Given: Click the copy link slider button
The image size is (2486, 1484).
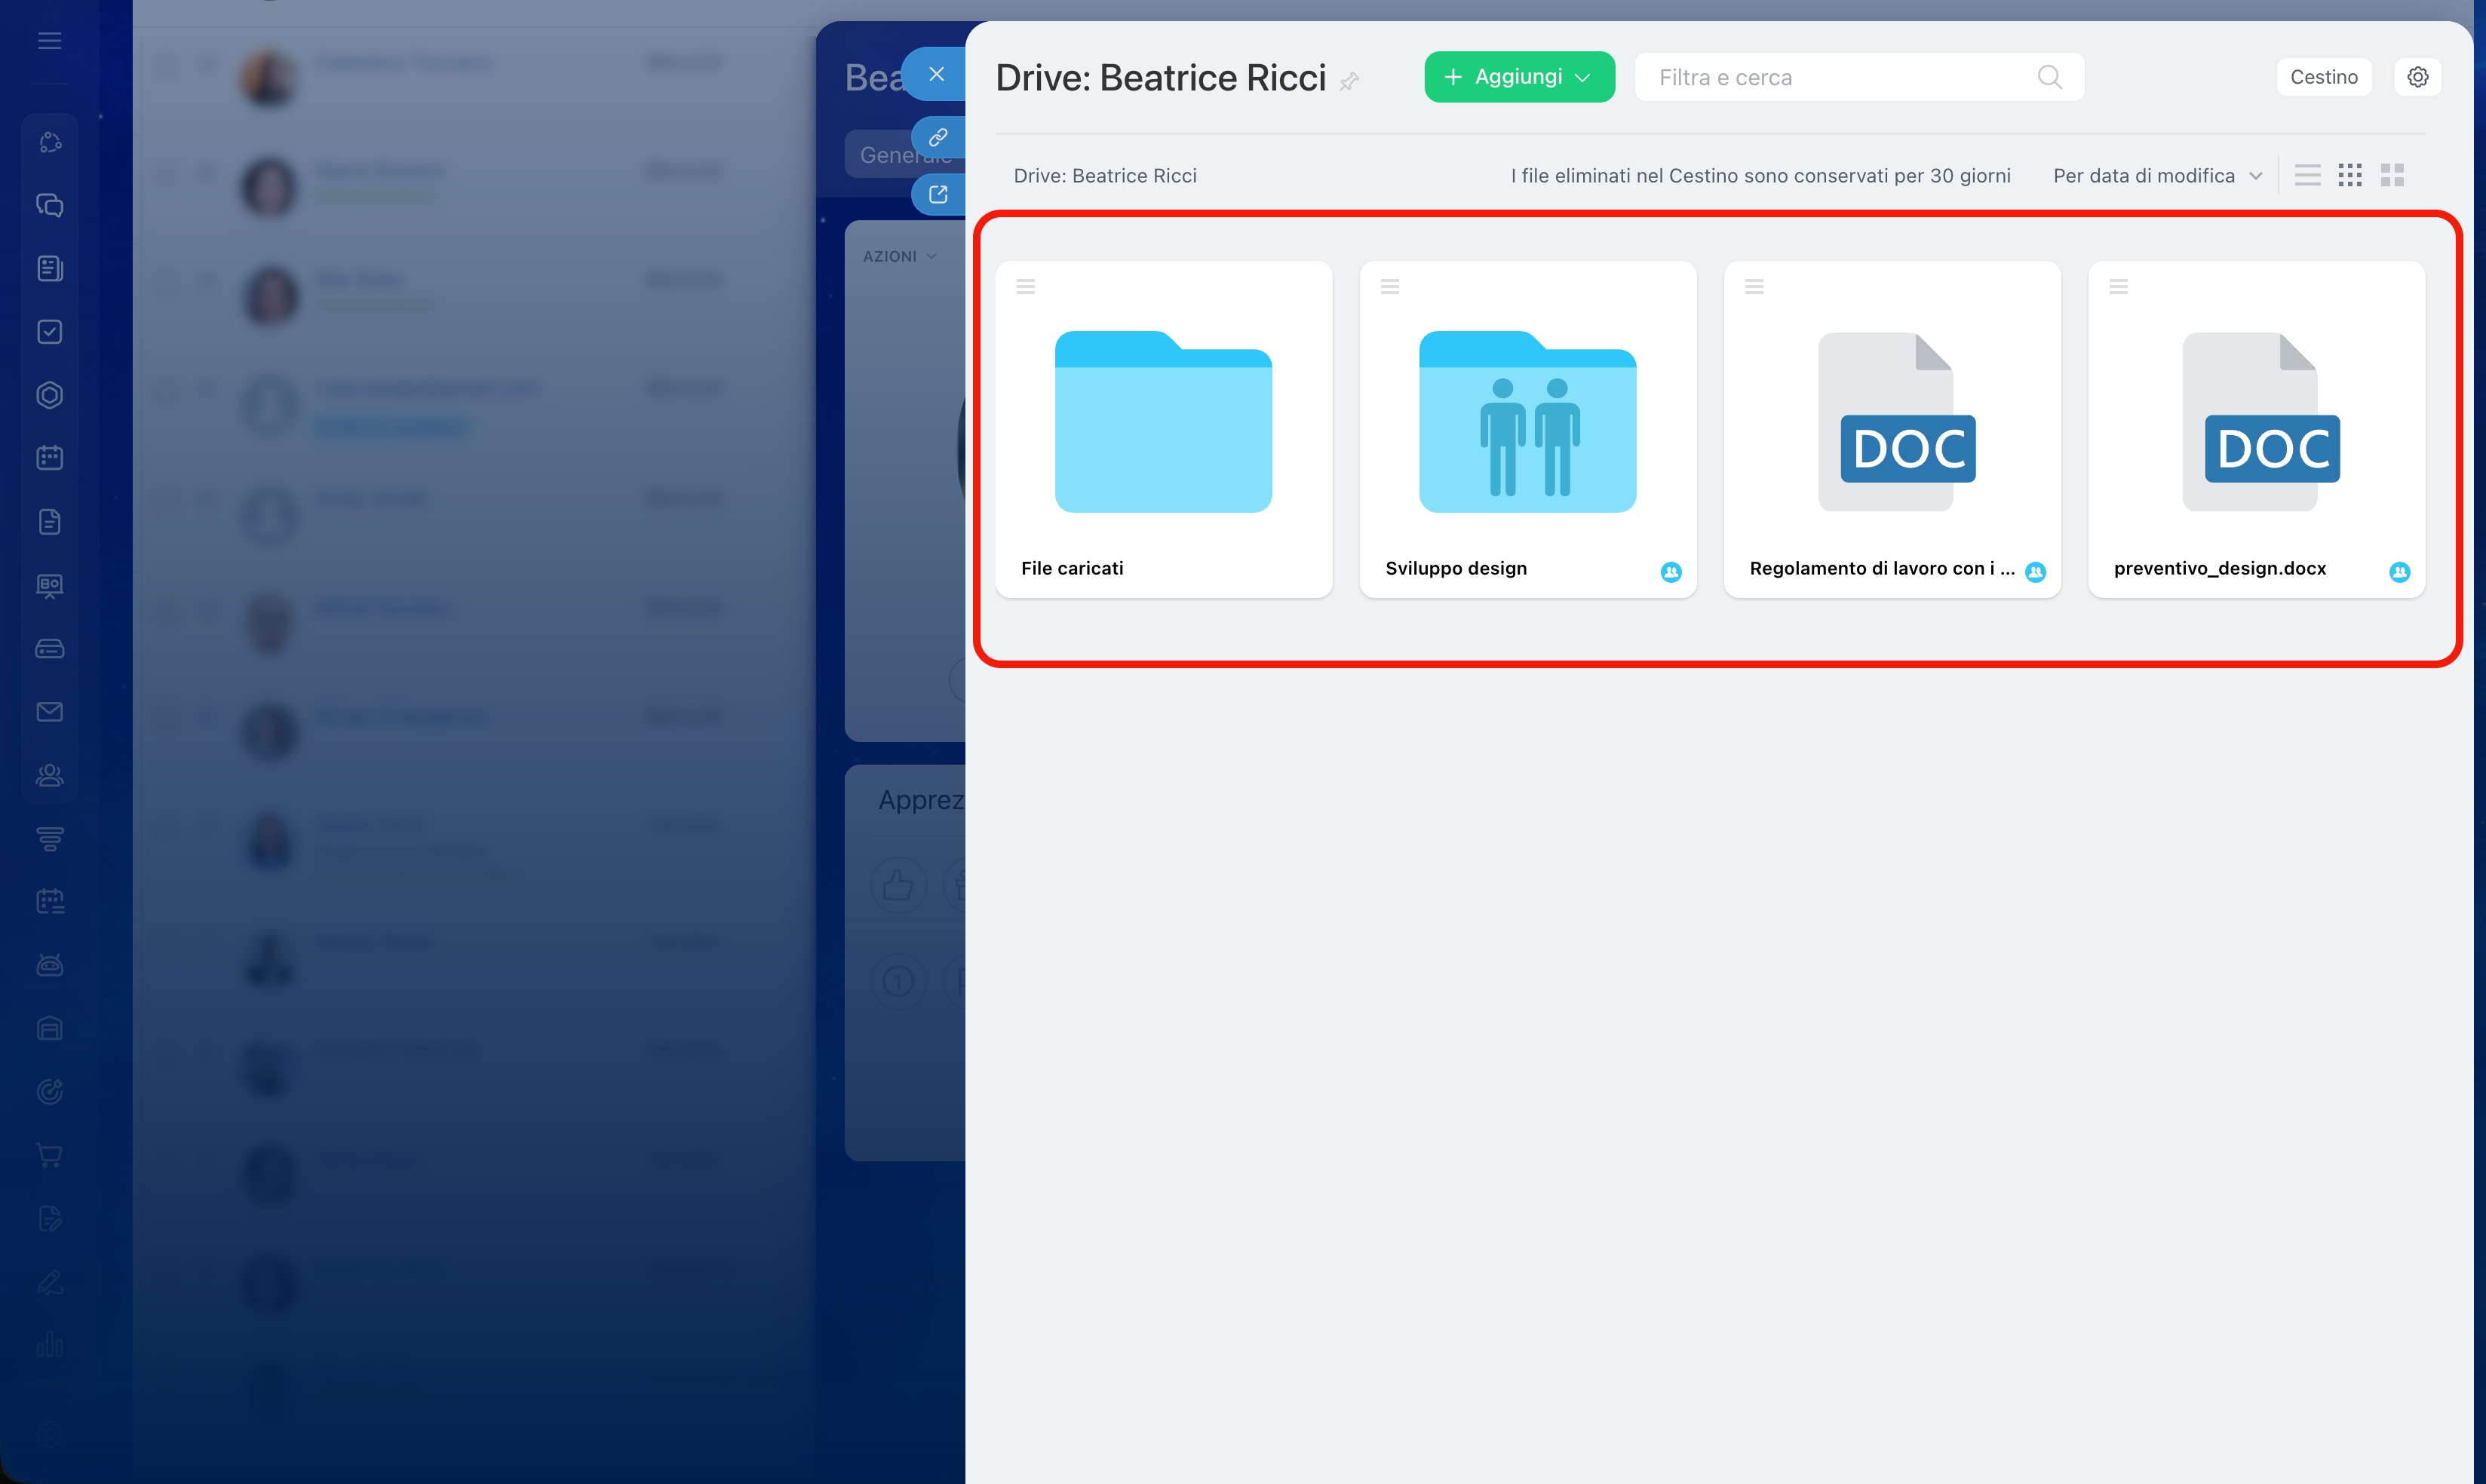Looking at the screenshot, I should click(937, 137).
